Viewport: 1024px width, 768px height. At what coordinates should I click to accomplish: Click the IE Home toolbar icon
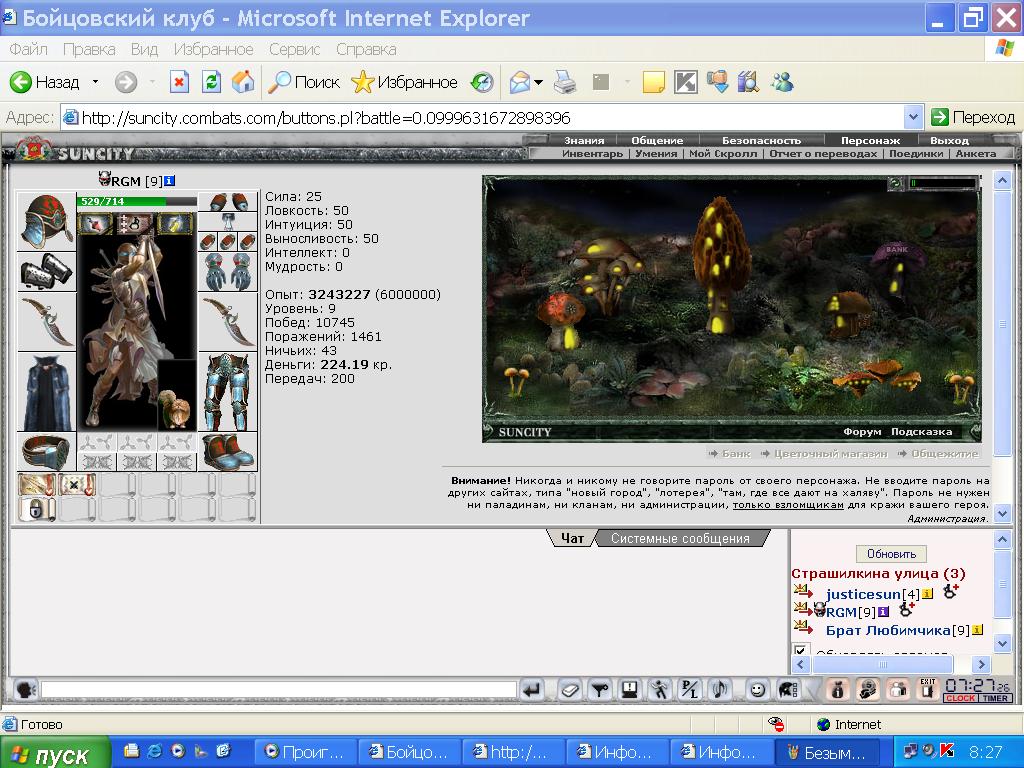(x=242, y=82)
